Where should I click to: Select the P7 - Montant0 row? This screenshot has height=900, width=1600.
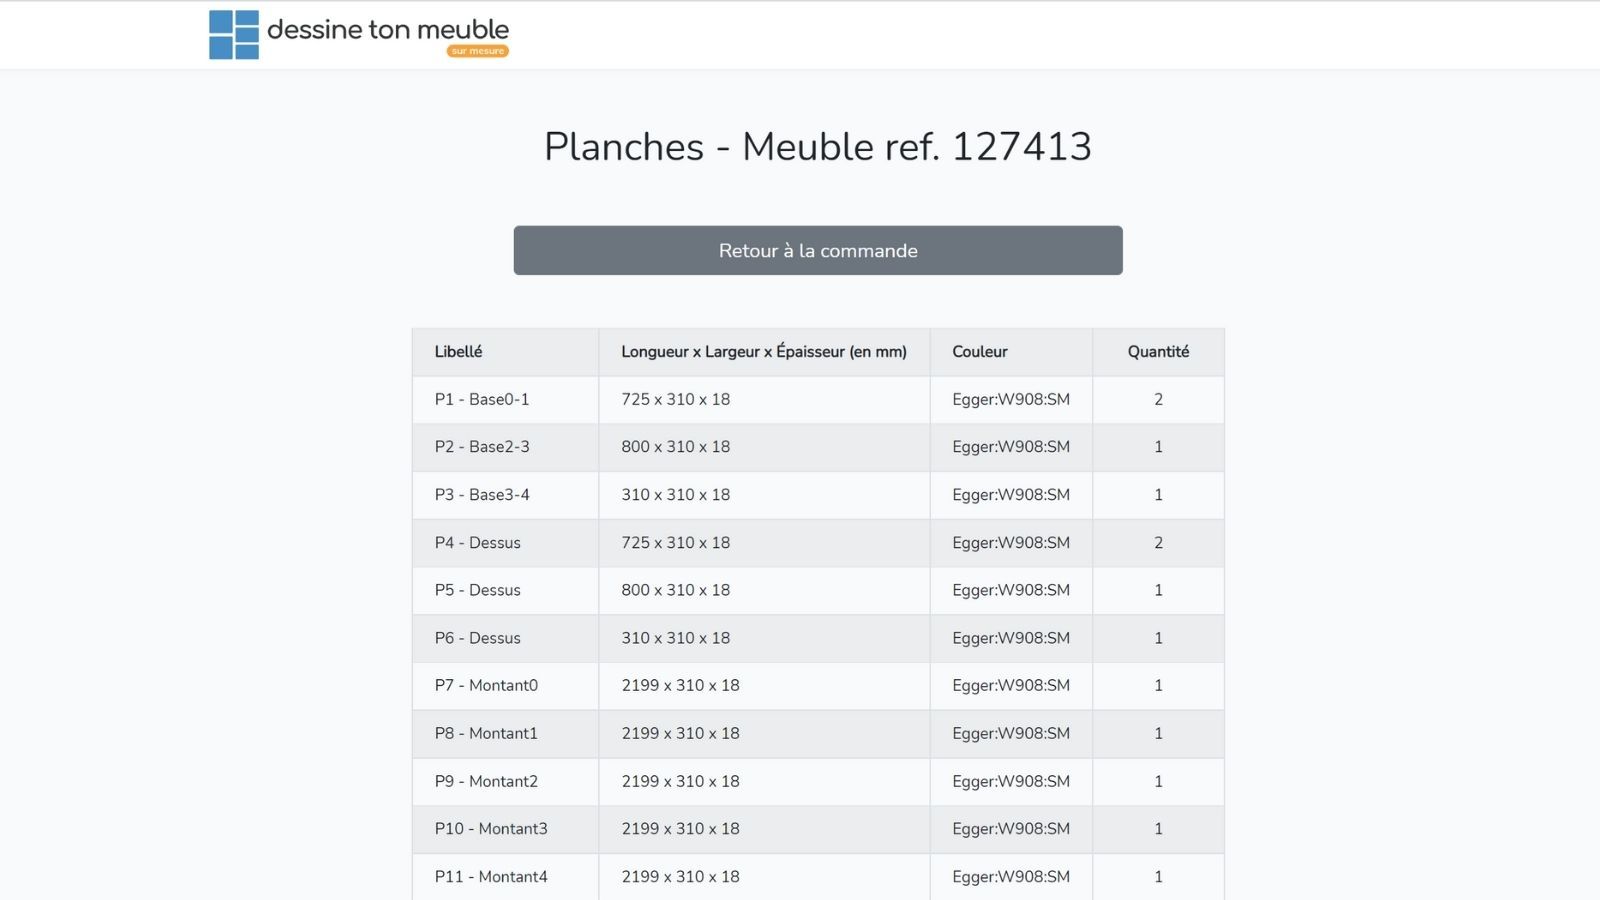tap(818, 686)
